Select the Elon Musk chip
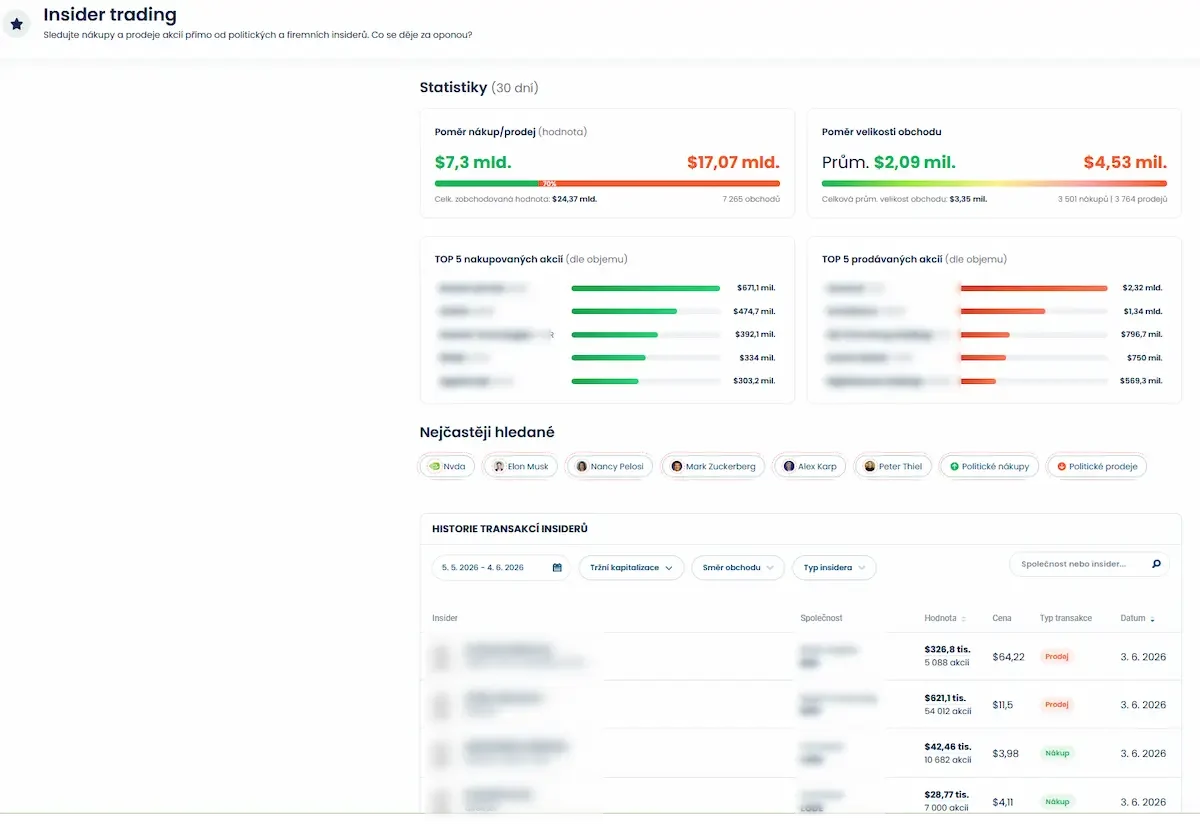 [x=520, y=466]
